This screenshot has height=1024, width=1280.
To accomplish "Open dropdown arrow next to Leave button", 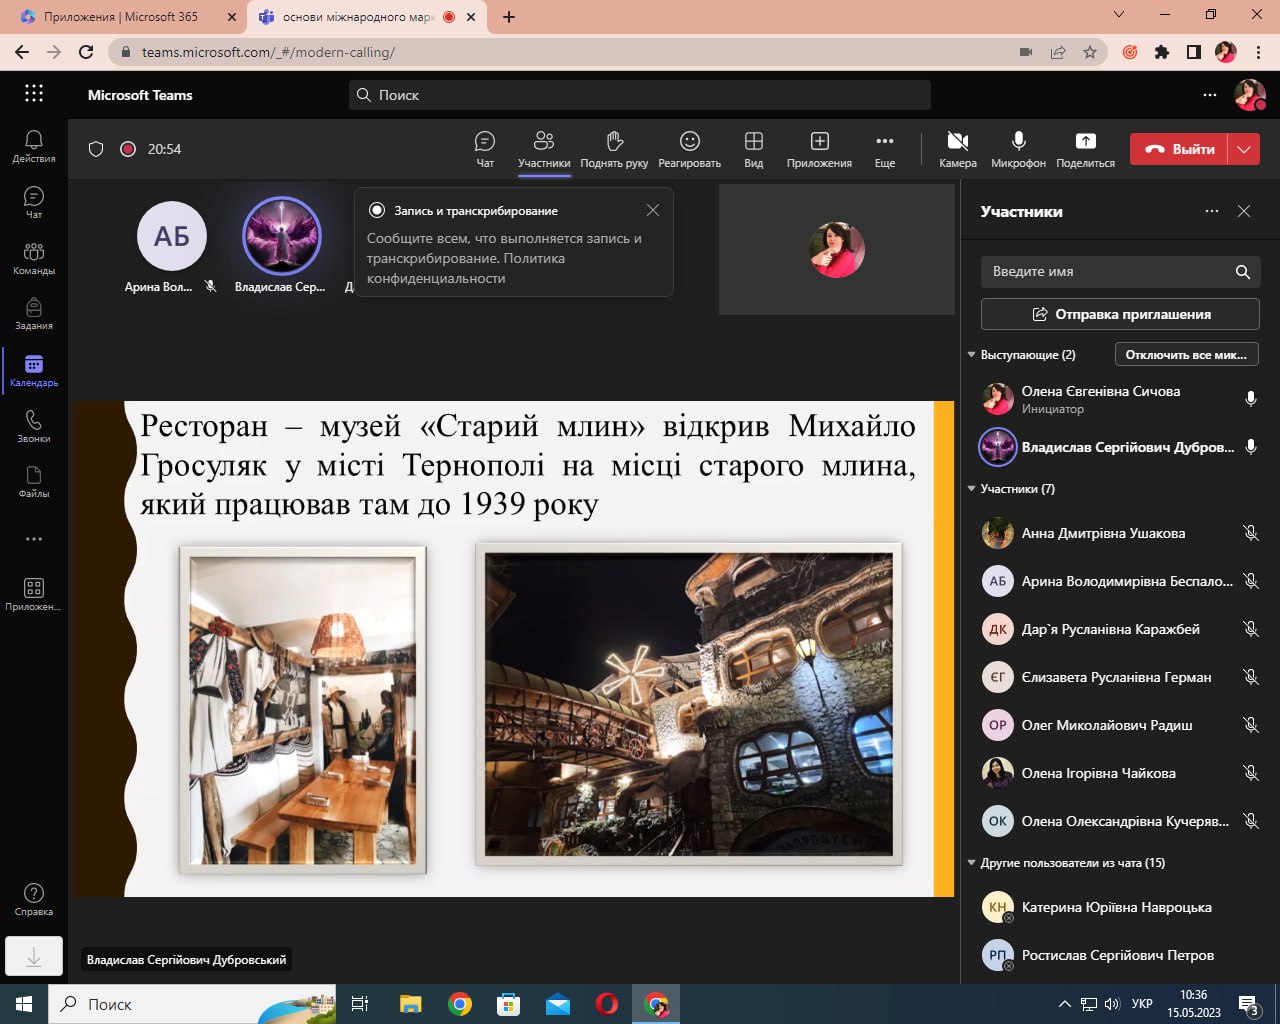I will click(x=1244, y=149).
